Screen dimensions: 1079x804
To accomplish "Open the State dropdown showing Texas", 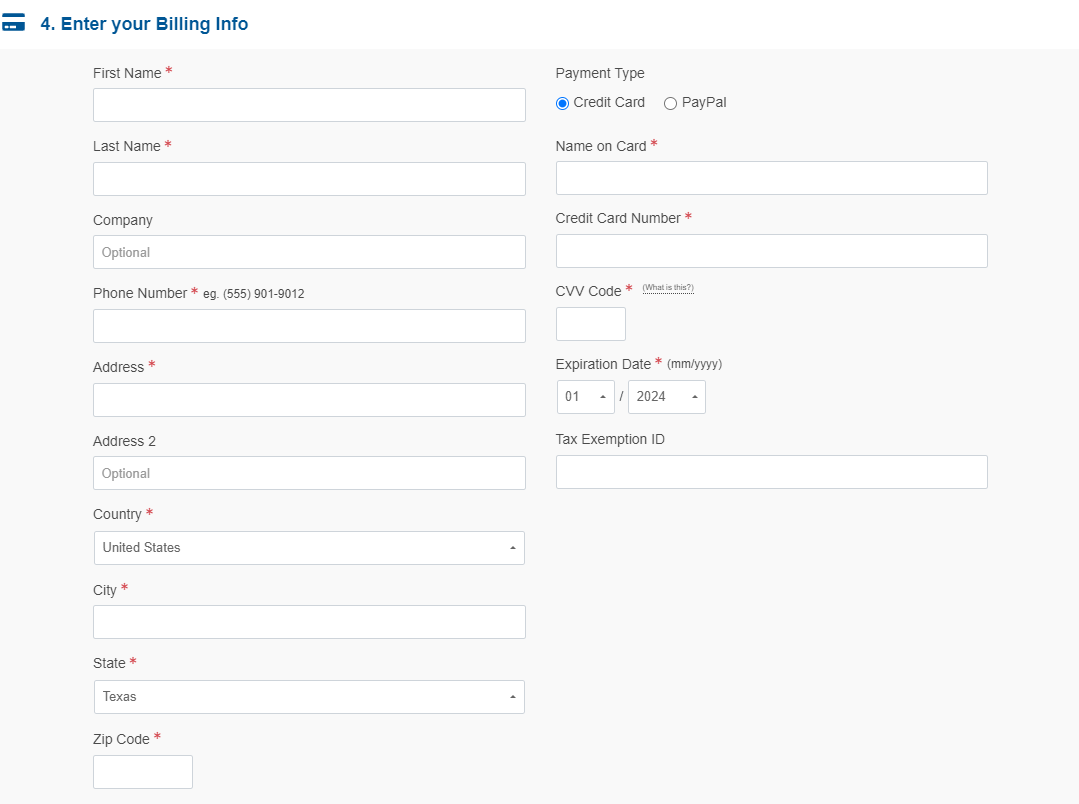I will pyautogui.click(x=309, y=697).
